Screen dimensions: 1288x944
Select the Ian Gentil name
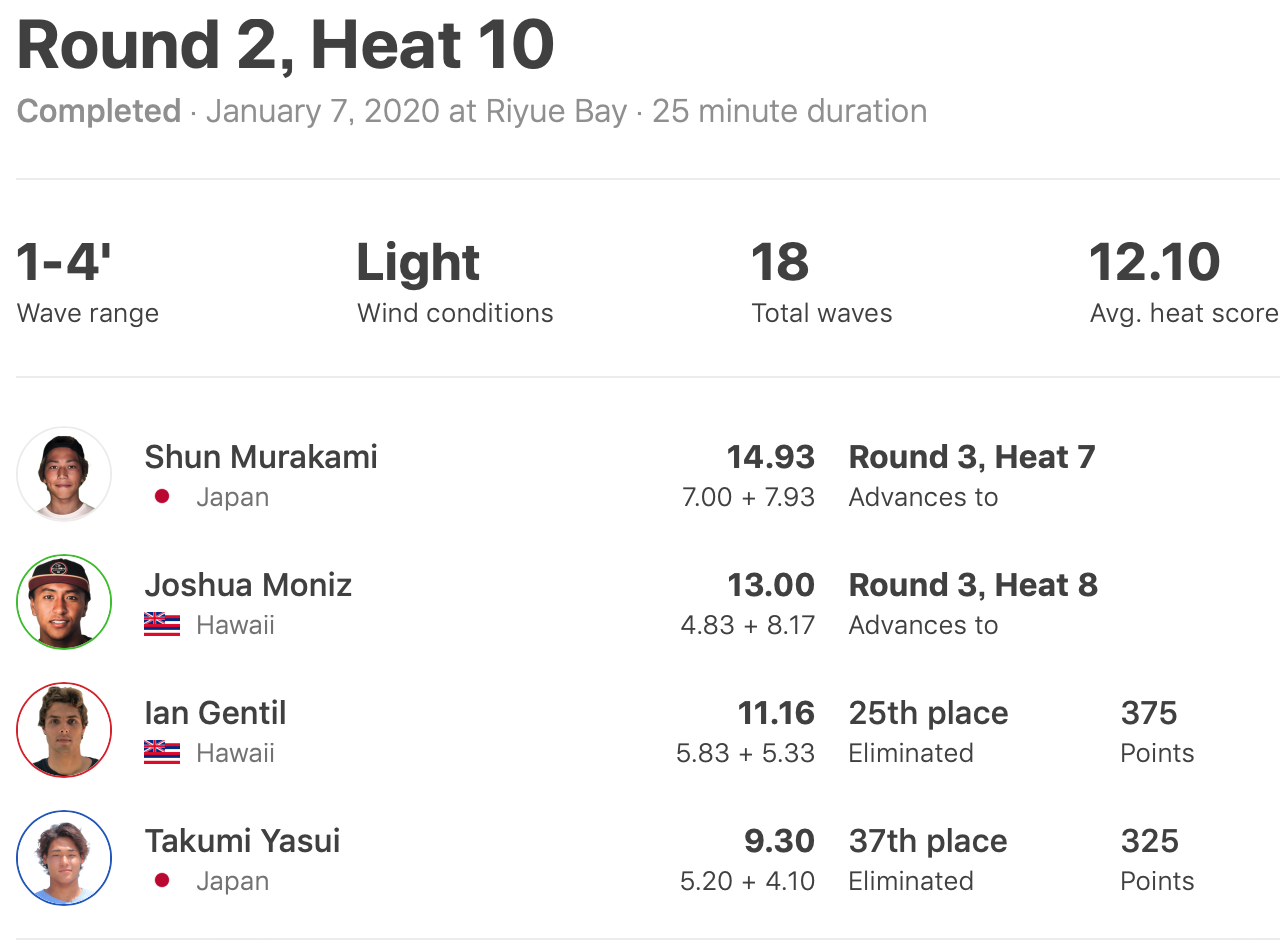pos(215,713)
